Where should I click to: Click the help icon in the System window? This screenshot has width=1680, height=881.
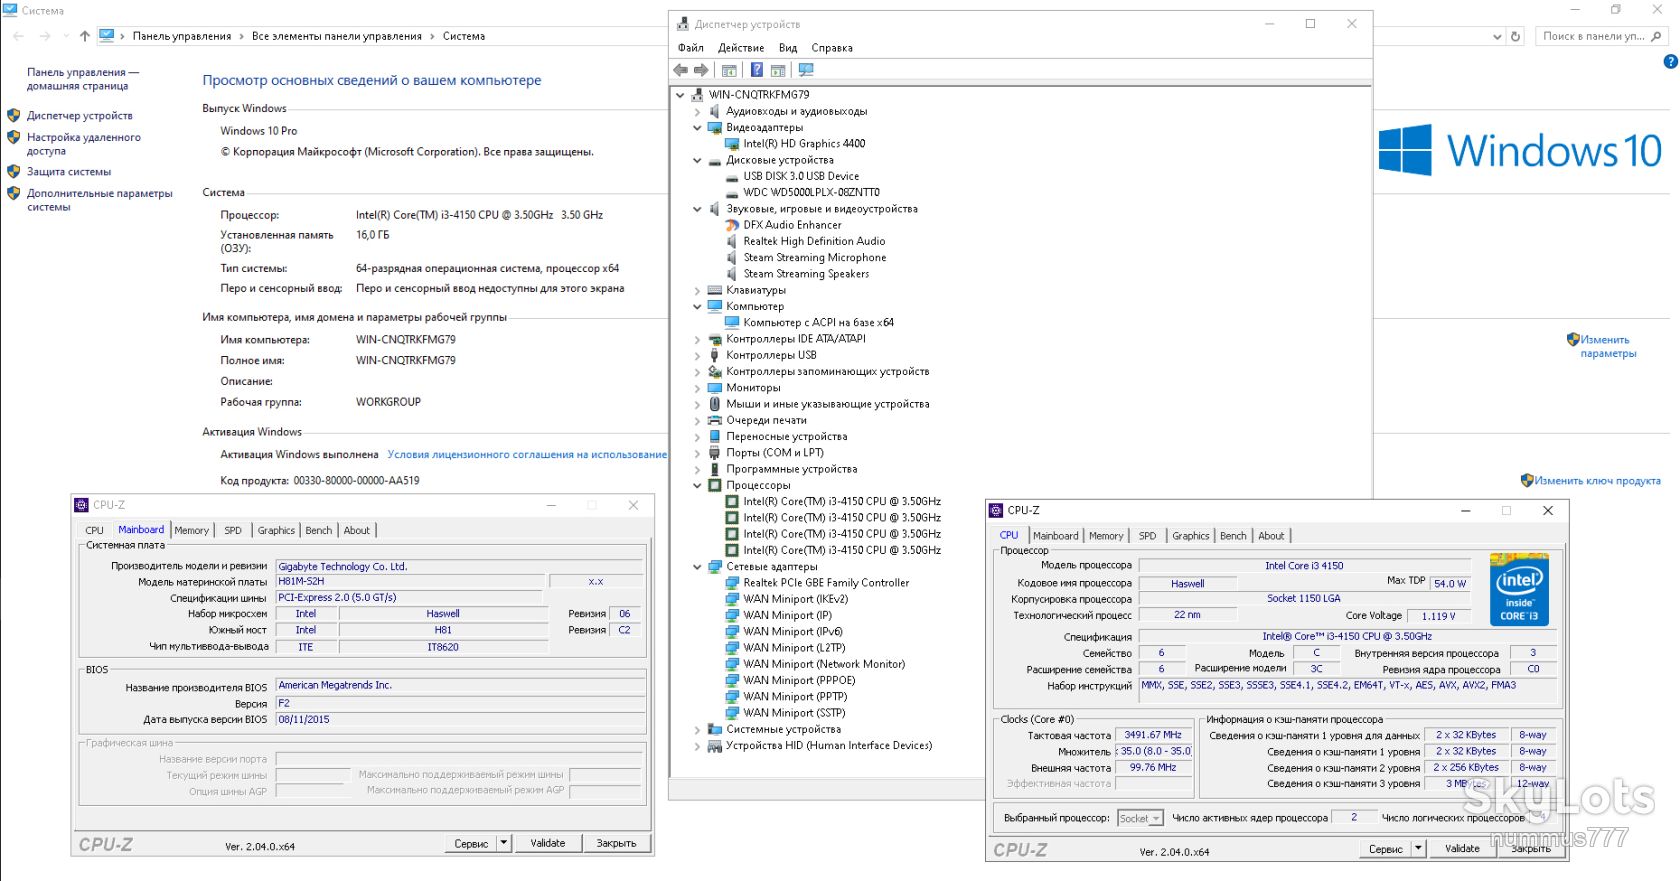(1670, 62)
